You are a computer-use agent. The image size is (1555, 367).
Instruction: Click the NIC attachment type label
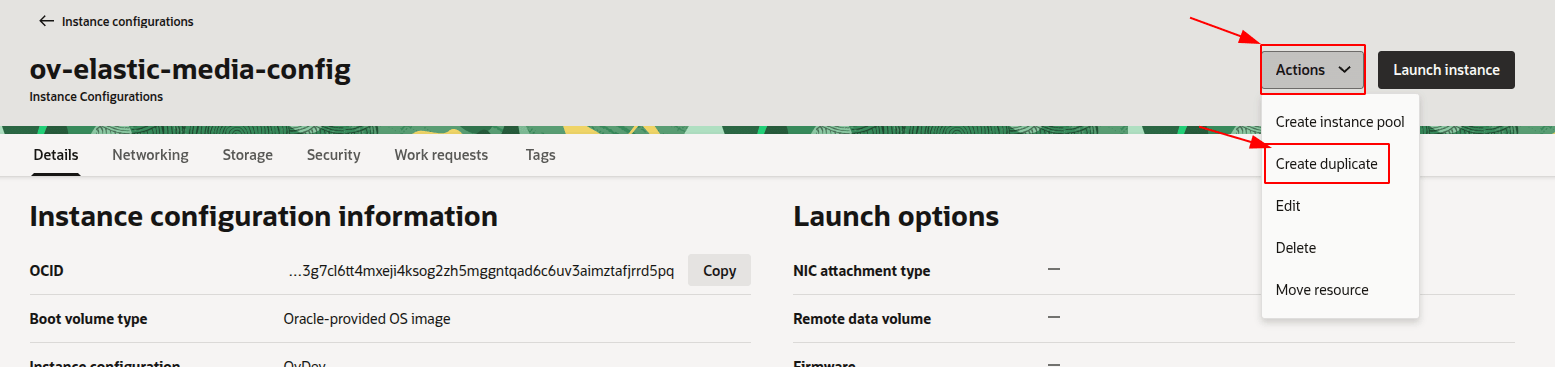[861, 271]
